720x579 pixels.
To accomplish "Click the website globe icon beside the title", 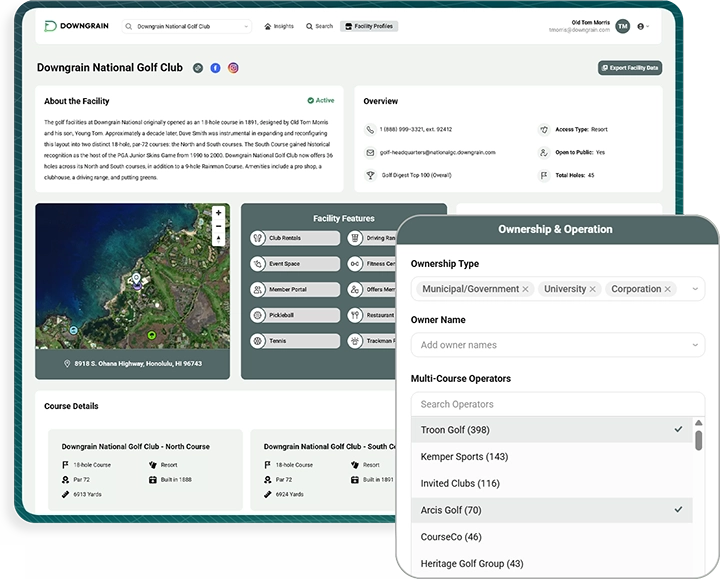I will click(198, 68).
